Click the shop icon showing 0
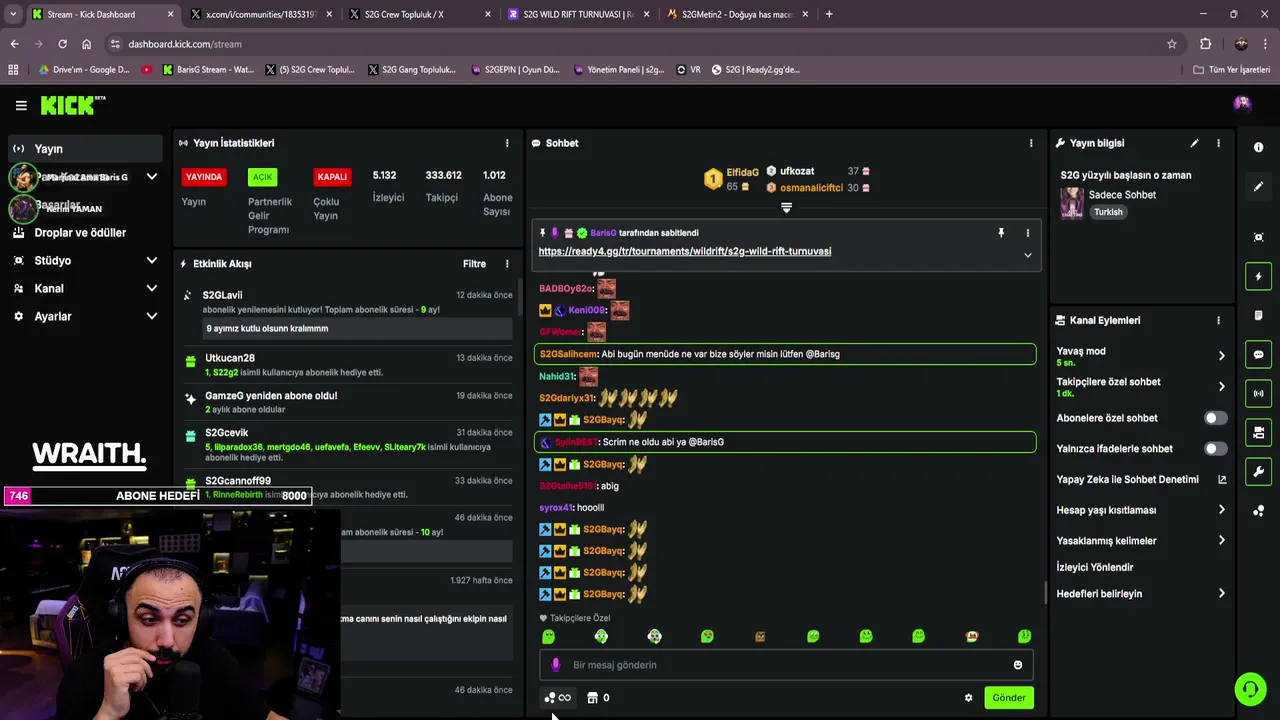Screen dimensions: 1280x720 (598, 698)
